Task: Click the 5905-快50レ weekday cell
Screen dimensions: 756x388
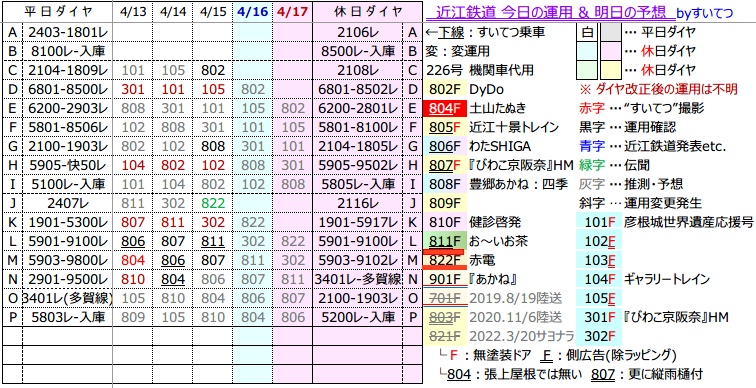Action: tap(68, 165)
